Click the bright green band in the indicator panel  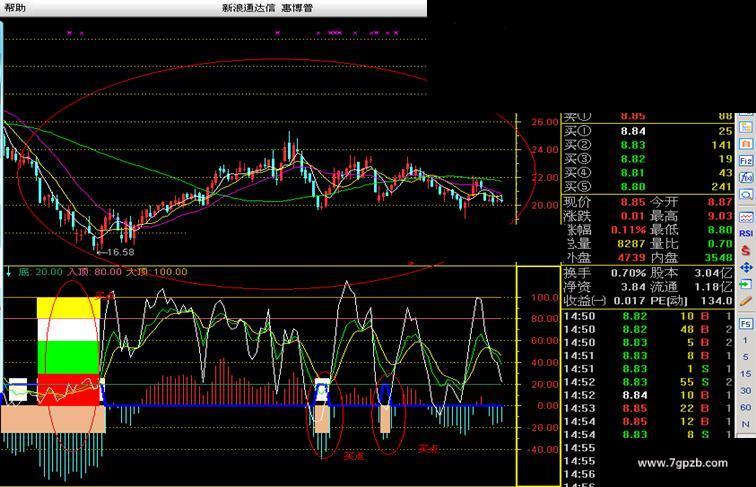(68, 357)
